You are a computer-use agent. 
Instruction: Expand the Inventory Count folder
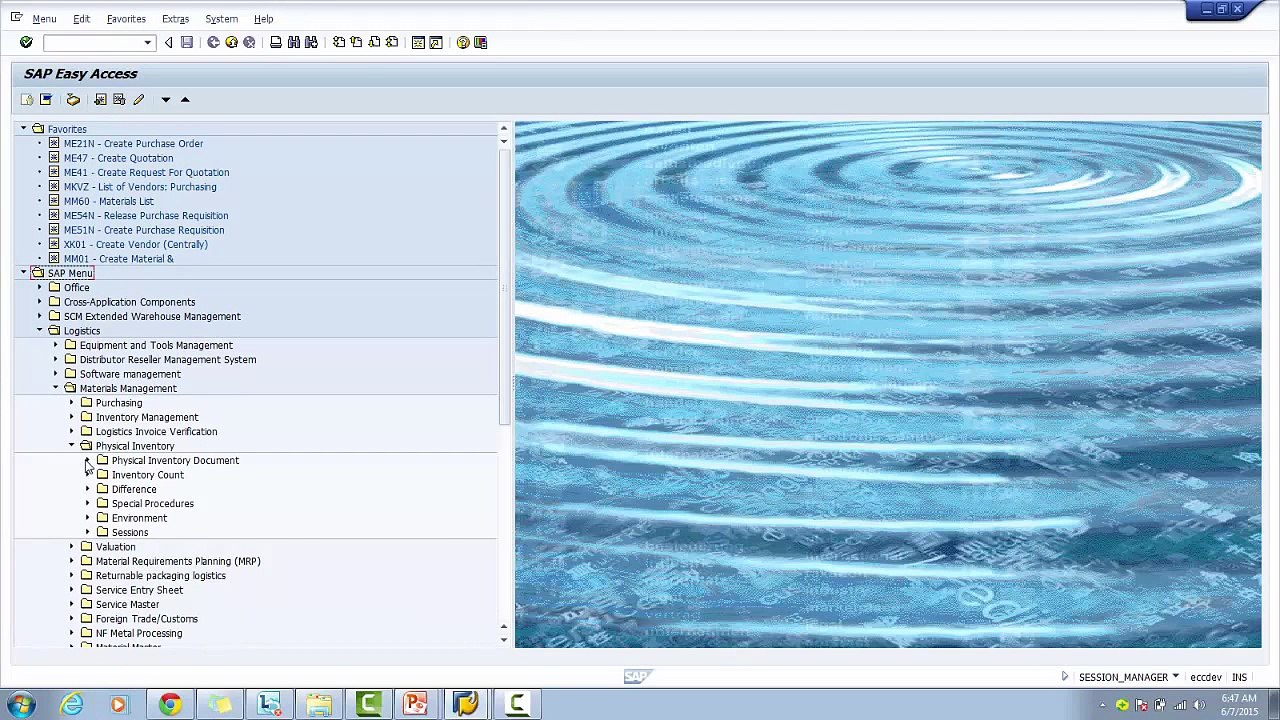click(x=88, y=475)
